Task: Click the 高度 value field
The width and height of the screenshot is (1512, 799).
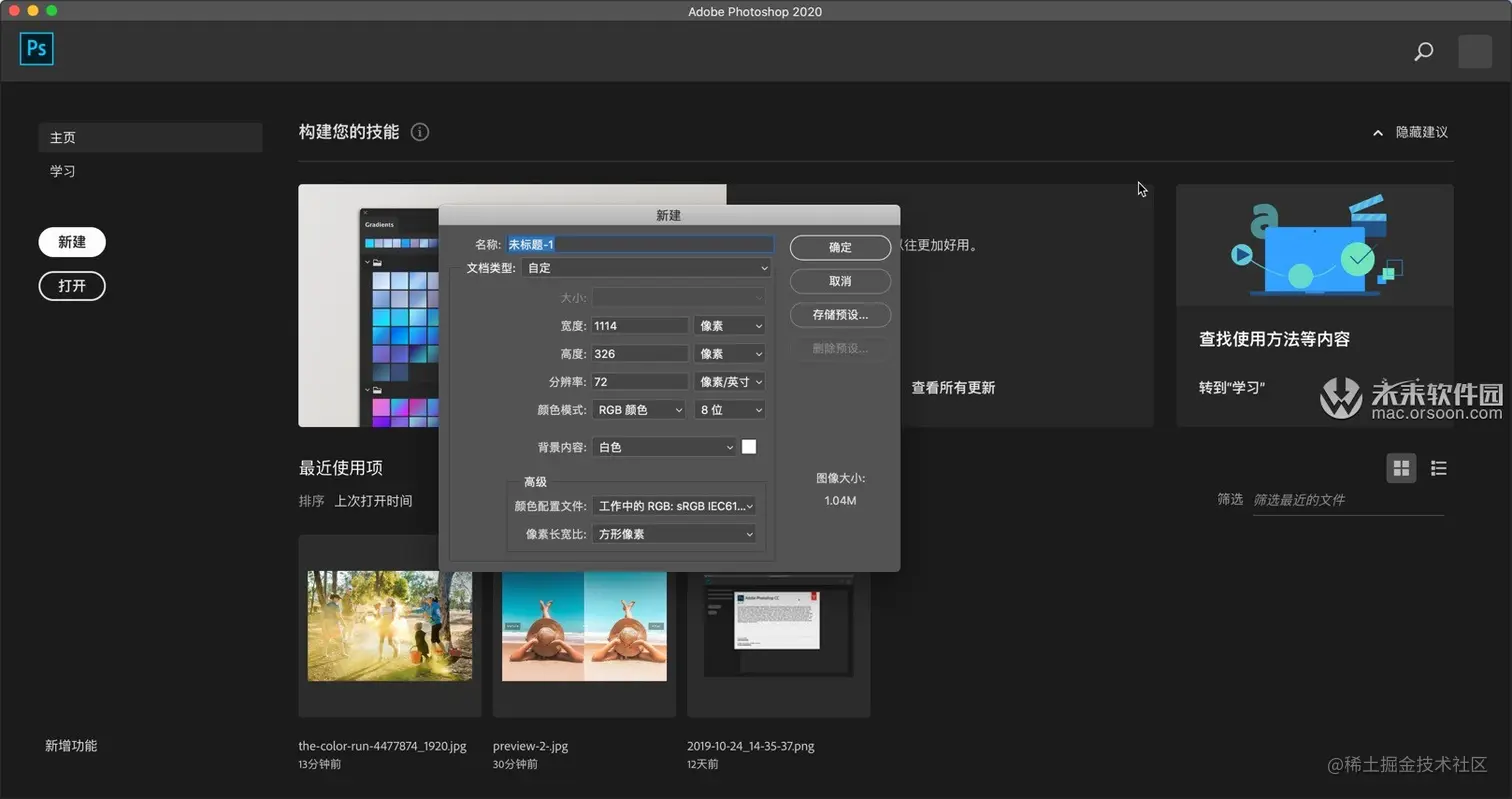Action: (x=639, y=354)
